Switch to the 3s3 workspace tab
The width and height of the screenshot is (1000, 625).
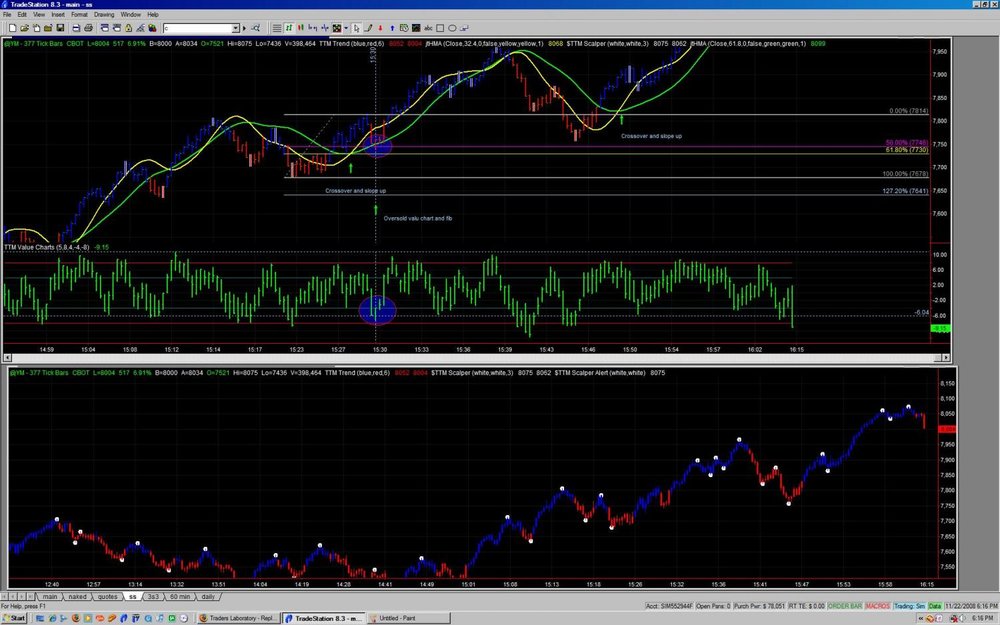153,597
